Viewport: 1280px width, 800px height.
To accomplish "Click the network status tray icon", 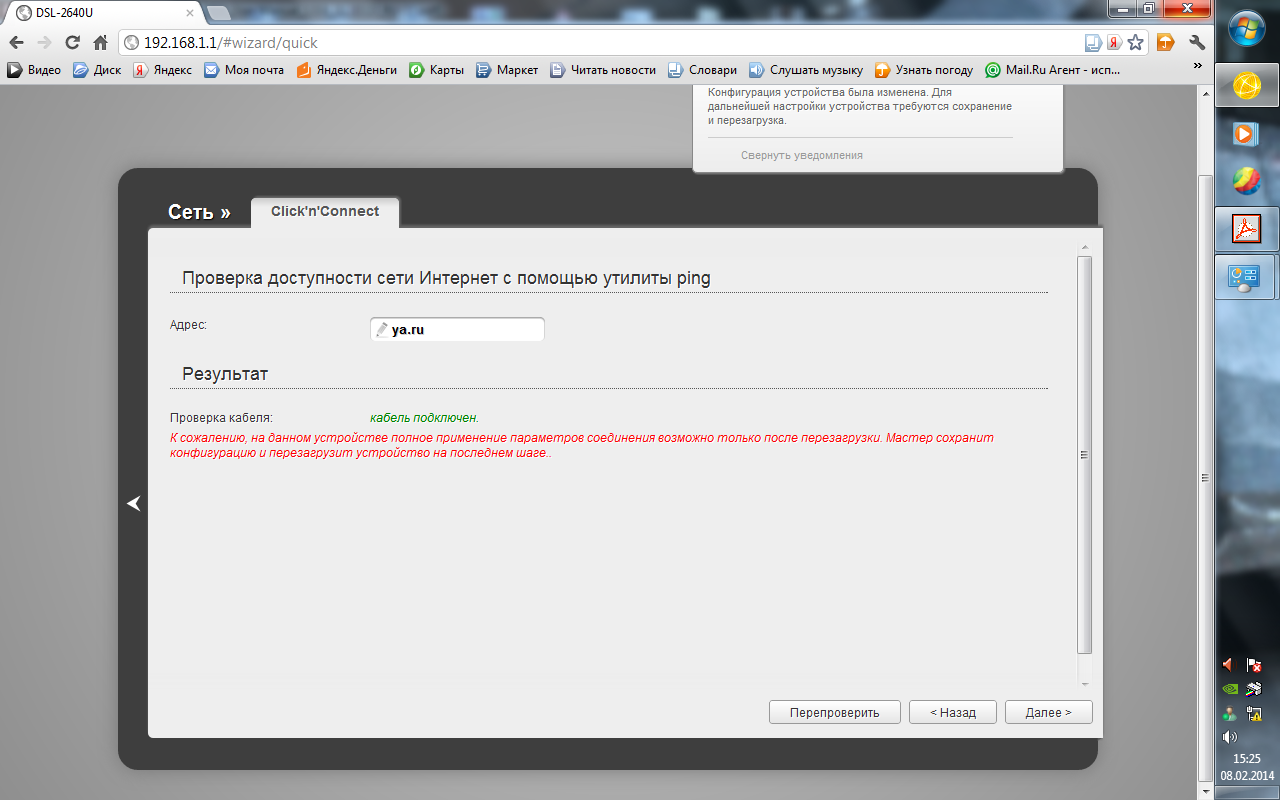I will pyautogui.click(x=1254, y=713).
